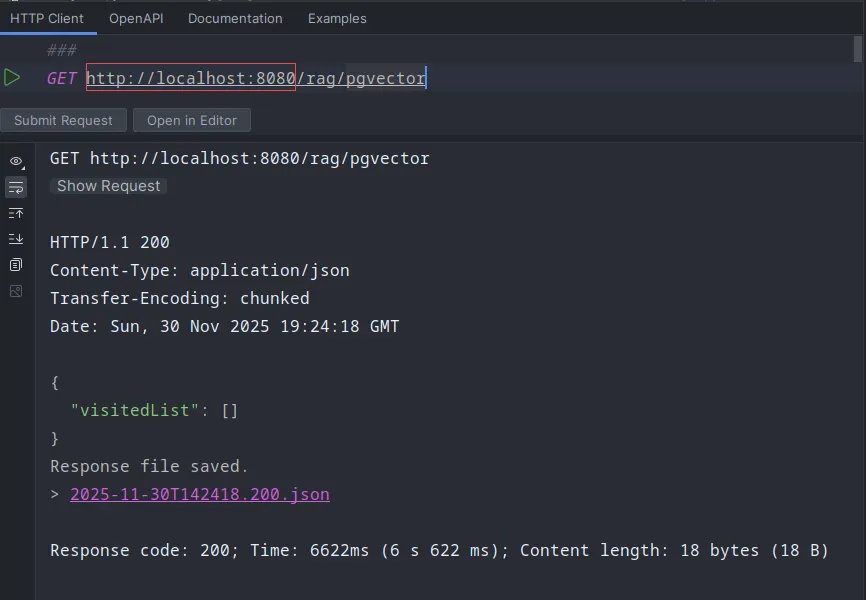Open the Examples tab
The width and height of the screenshot is (866, 600).
point(337,18)
